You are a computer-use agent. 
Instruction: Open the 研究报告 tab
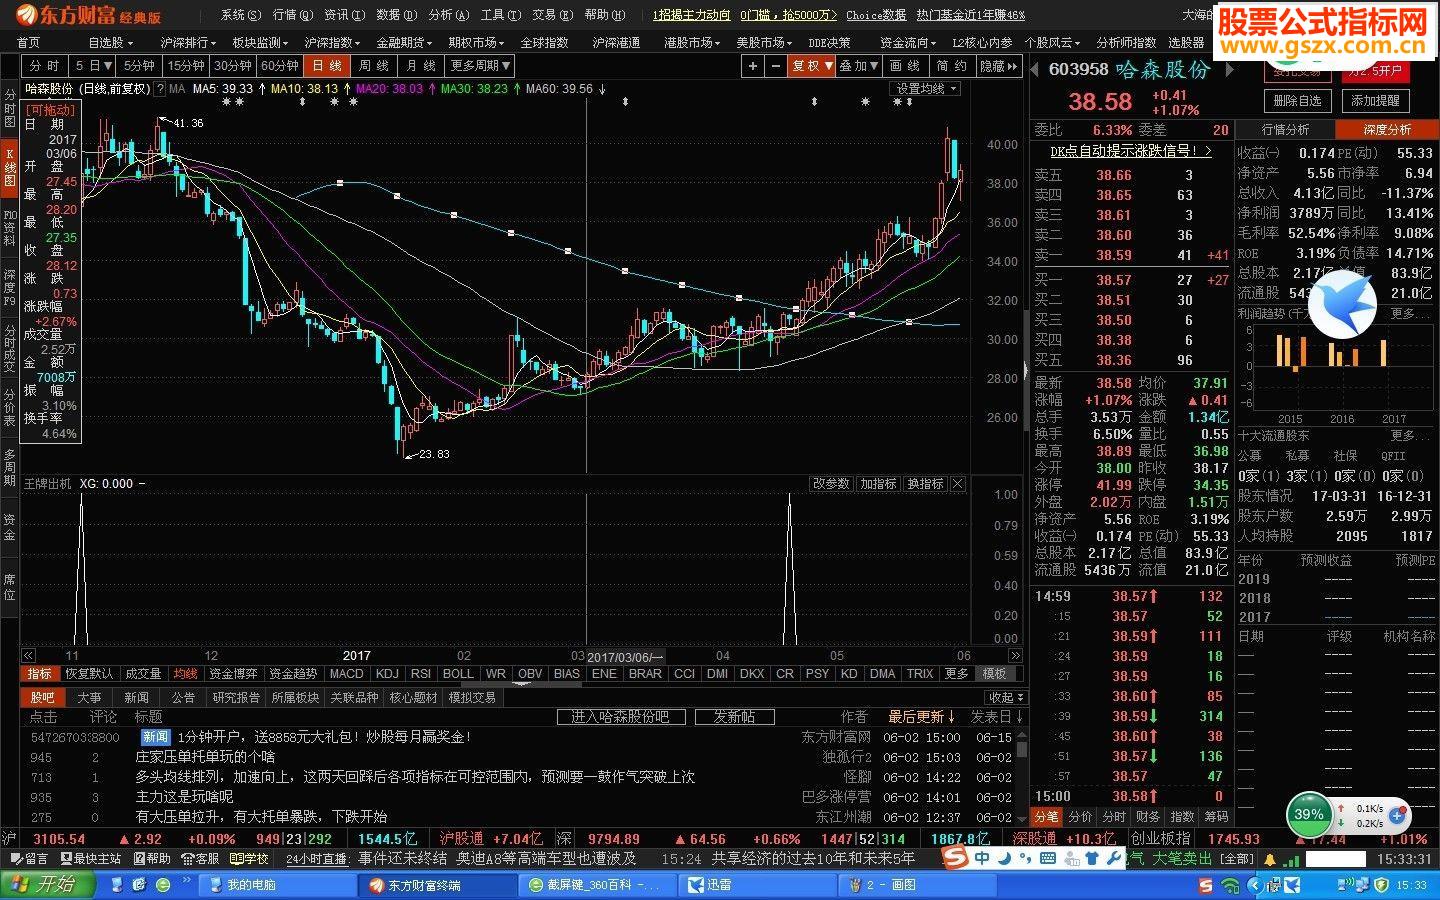click(x=235, y=698)
